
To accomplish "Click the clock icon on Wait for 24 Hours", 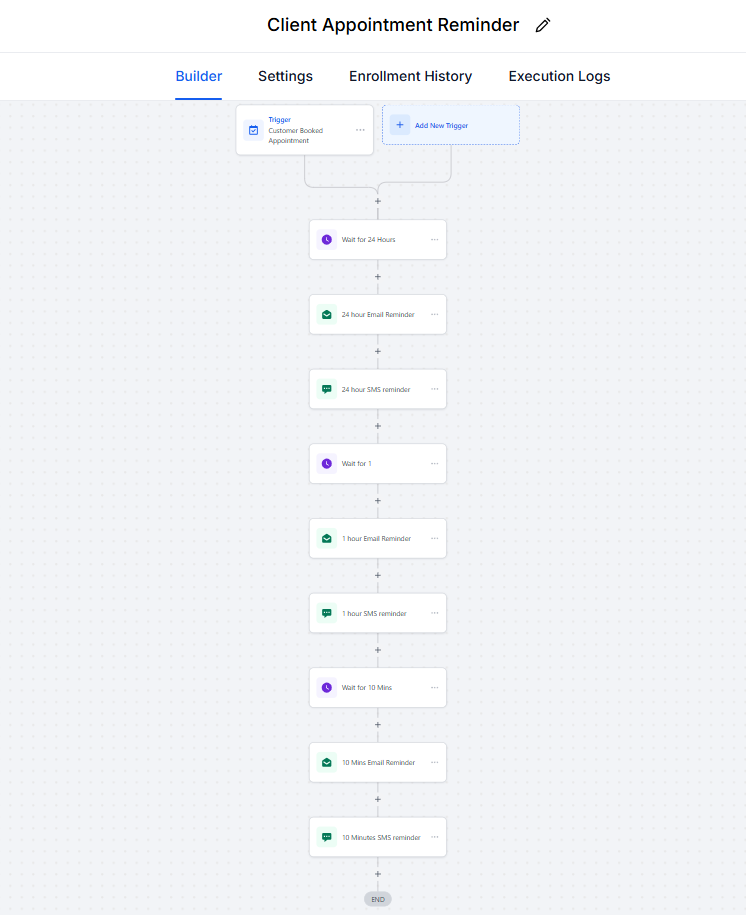I will [326, 240].
